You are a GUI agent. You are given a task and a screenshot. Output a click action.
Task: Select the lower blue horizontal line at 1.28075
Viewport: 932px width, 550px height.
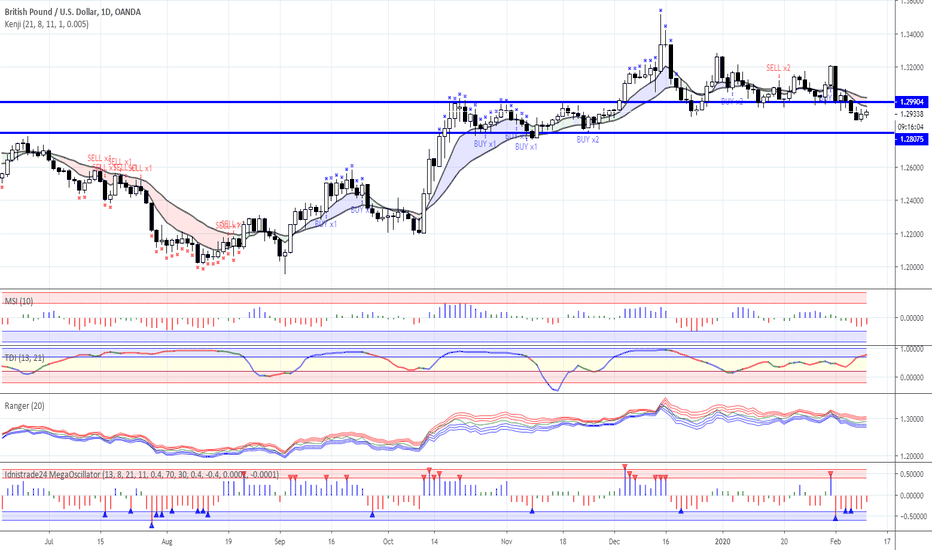pyautogui.click(x=447, y=133)
